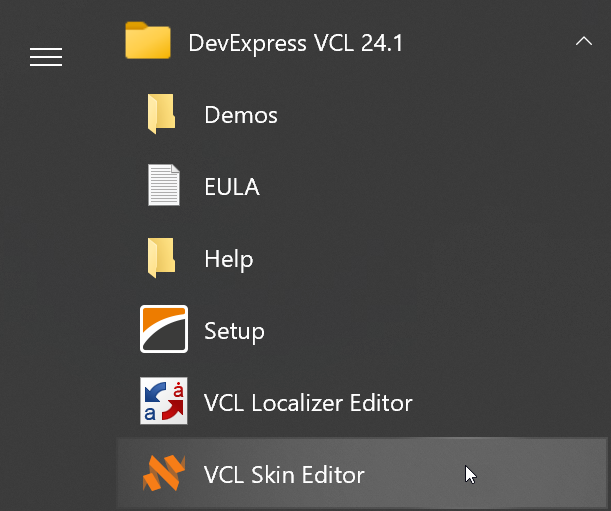This screenshot has width=611, height=511.
Task: Launch Setup via its text label
Action: pyautogui.click(x=234, y=331)
